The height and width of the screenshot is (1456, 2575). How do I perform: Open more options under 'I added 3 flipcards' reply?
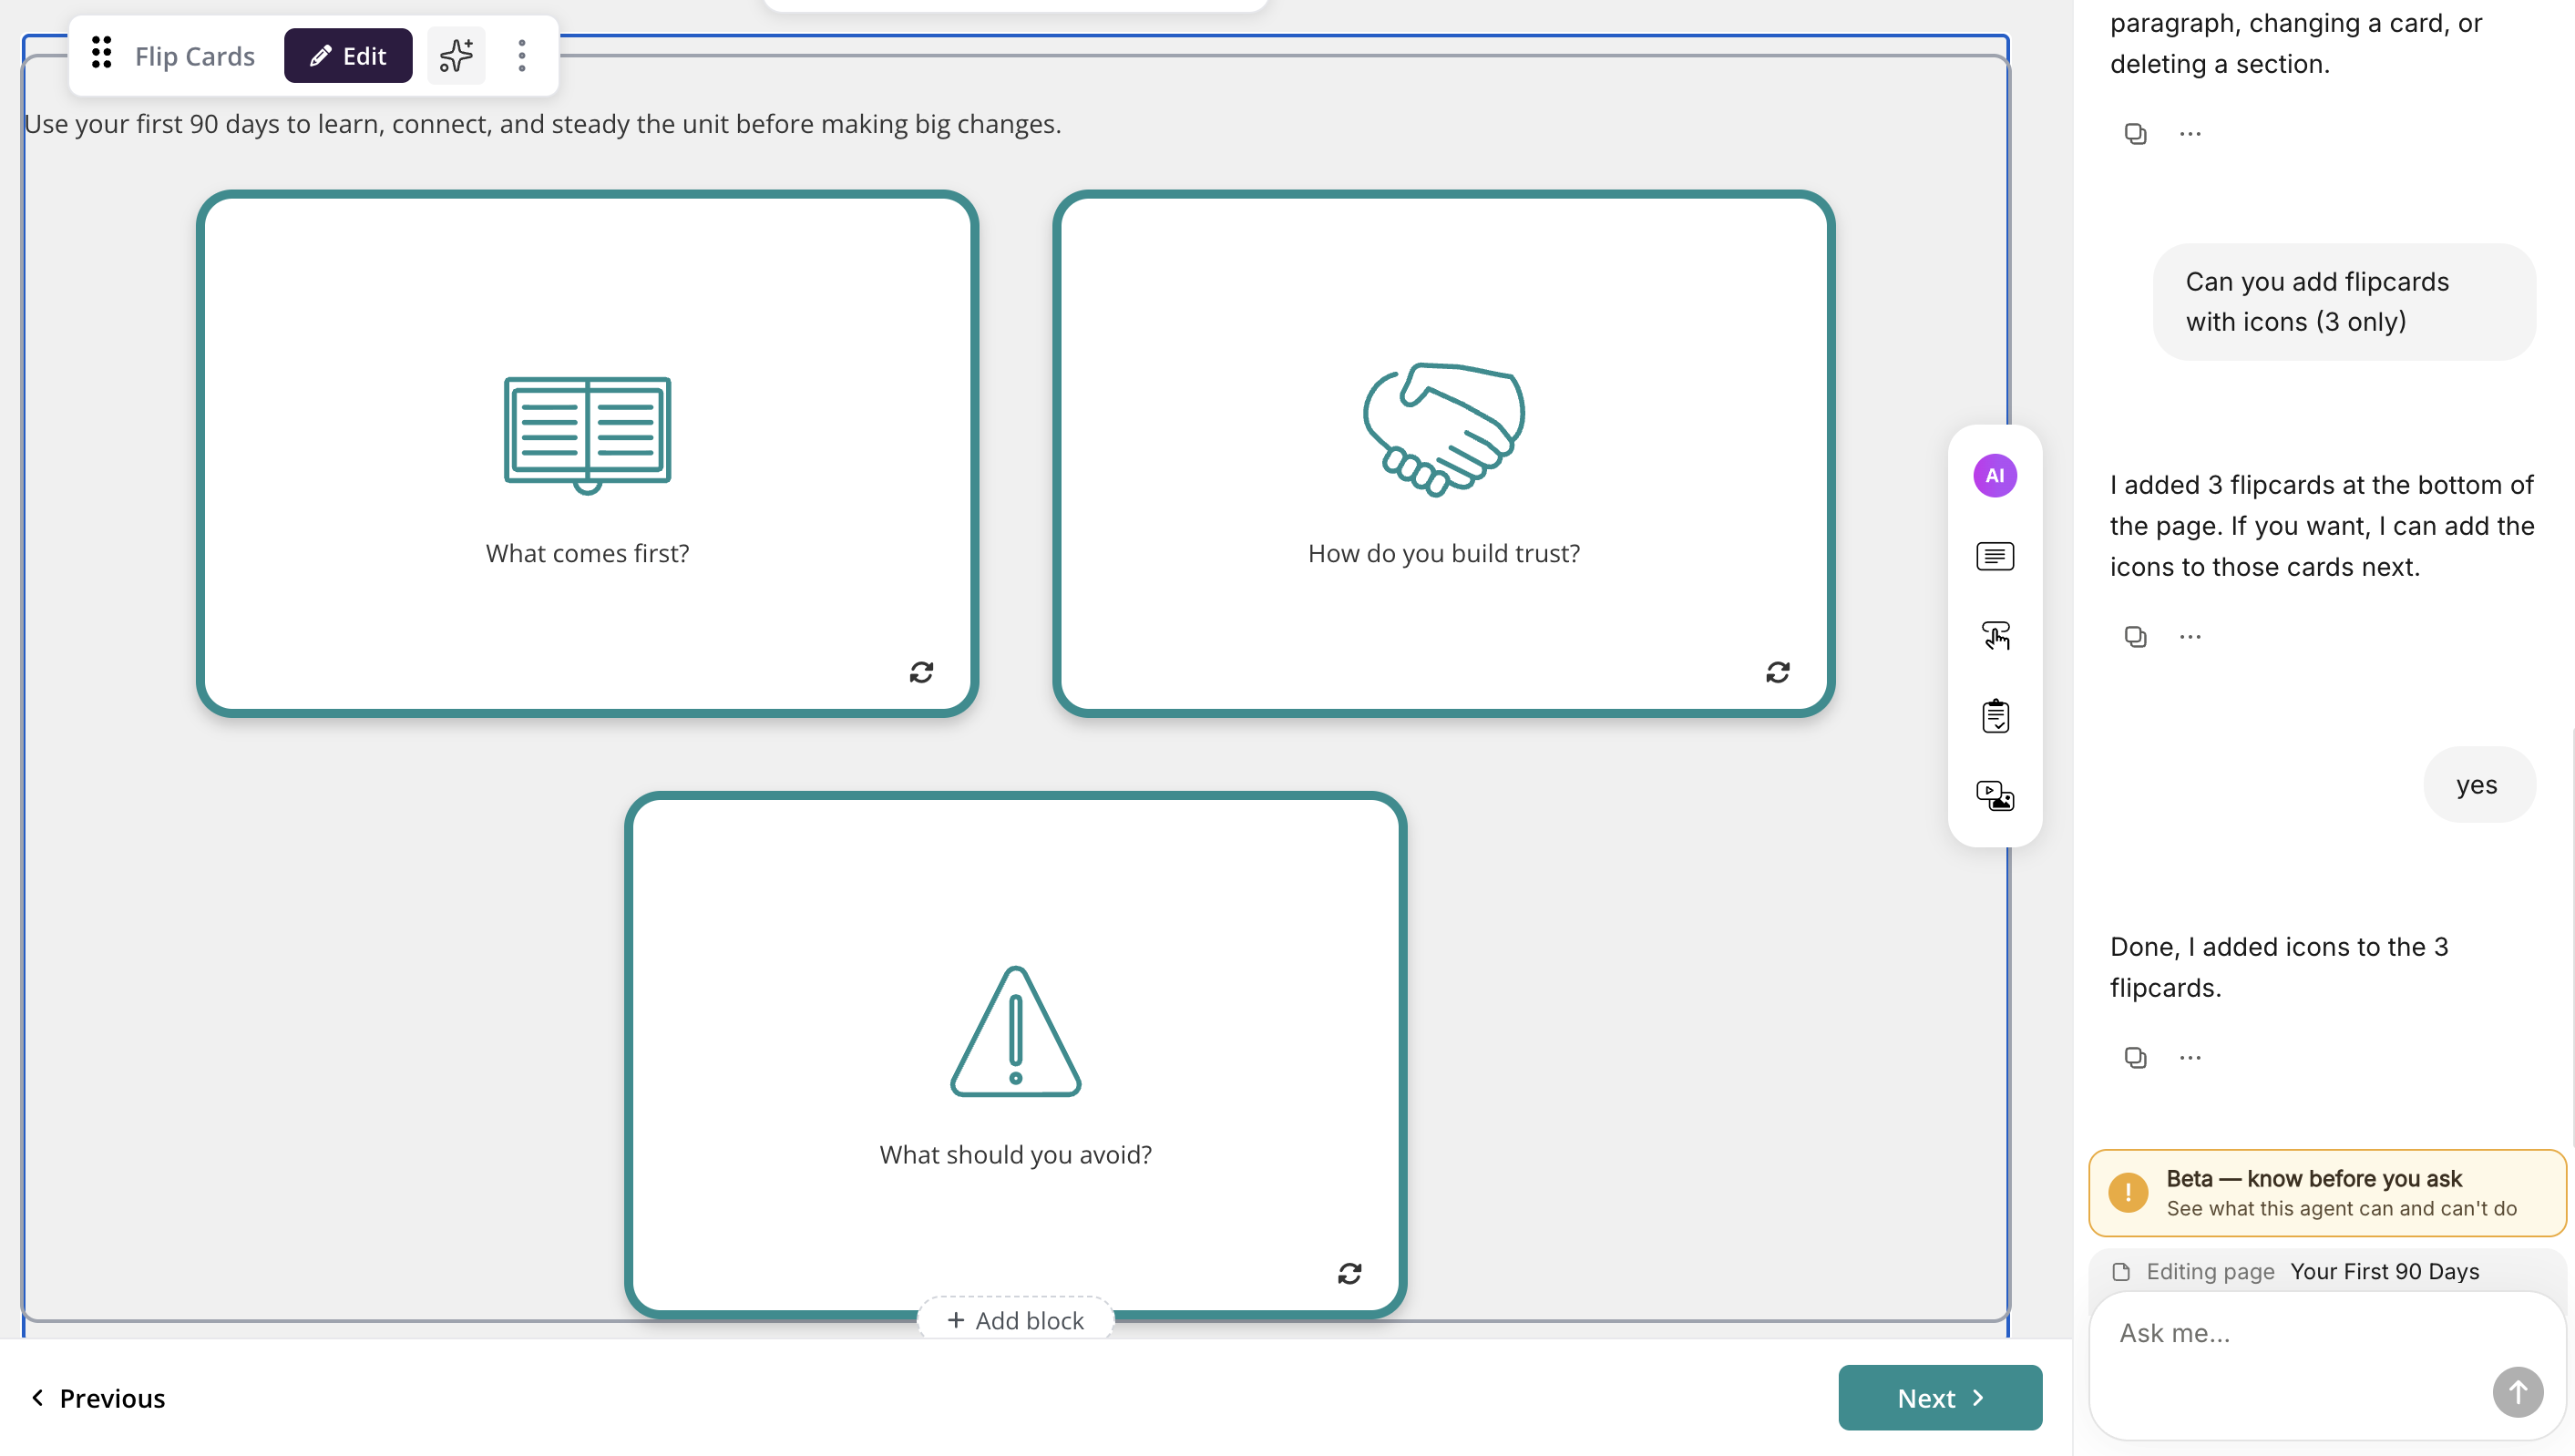pyautogui.click(x=2190, y=636)
